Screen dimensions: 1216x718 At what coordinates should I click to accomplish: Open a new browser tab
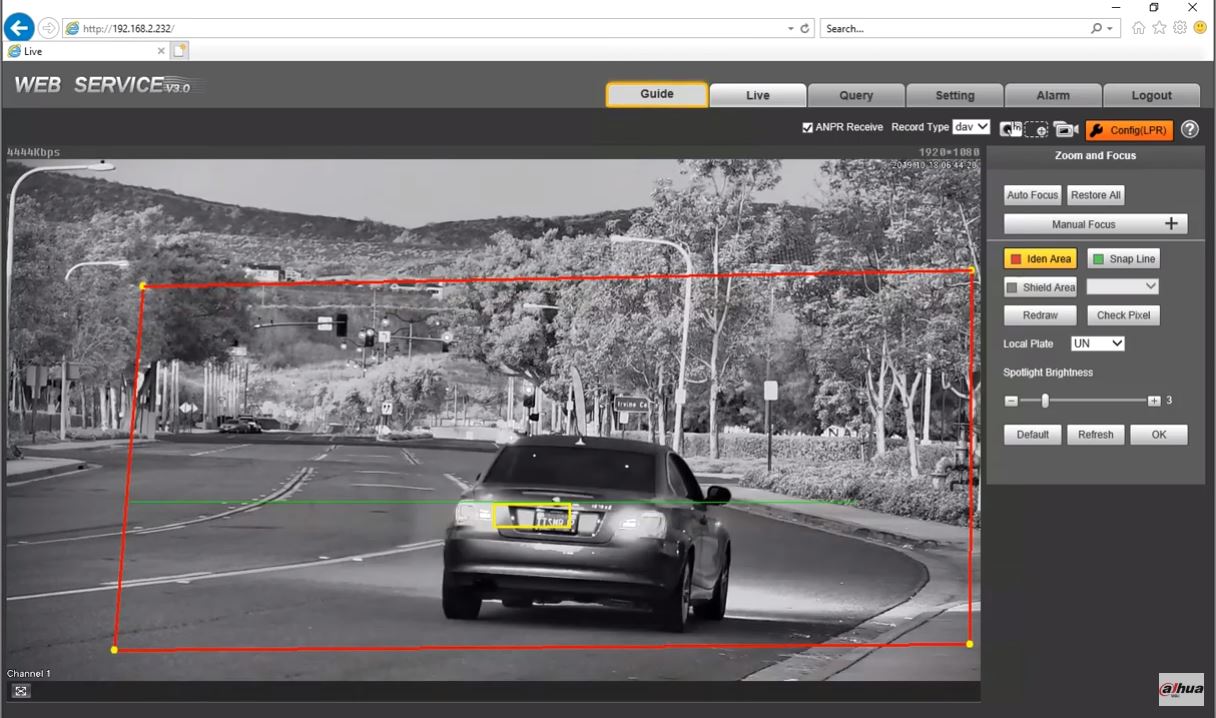coord(179,51)
